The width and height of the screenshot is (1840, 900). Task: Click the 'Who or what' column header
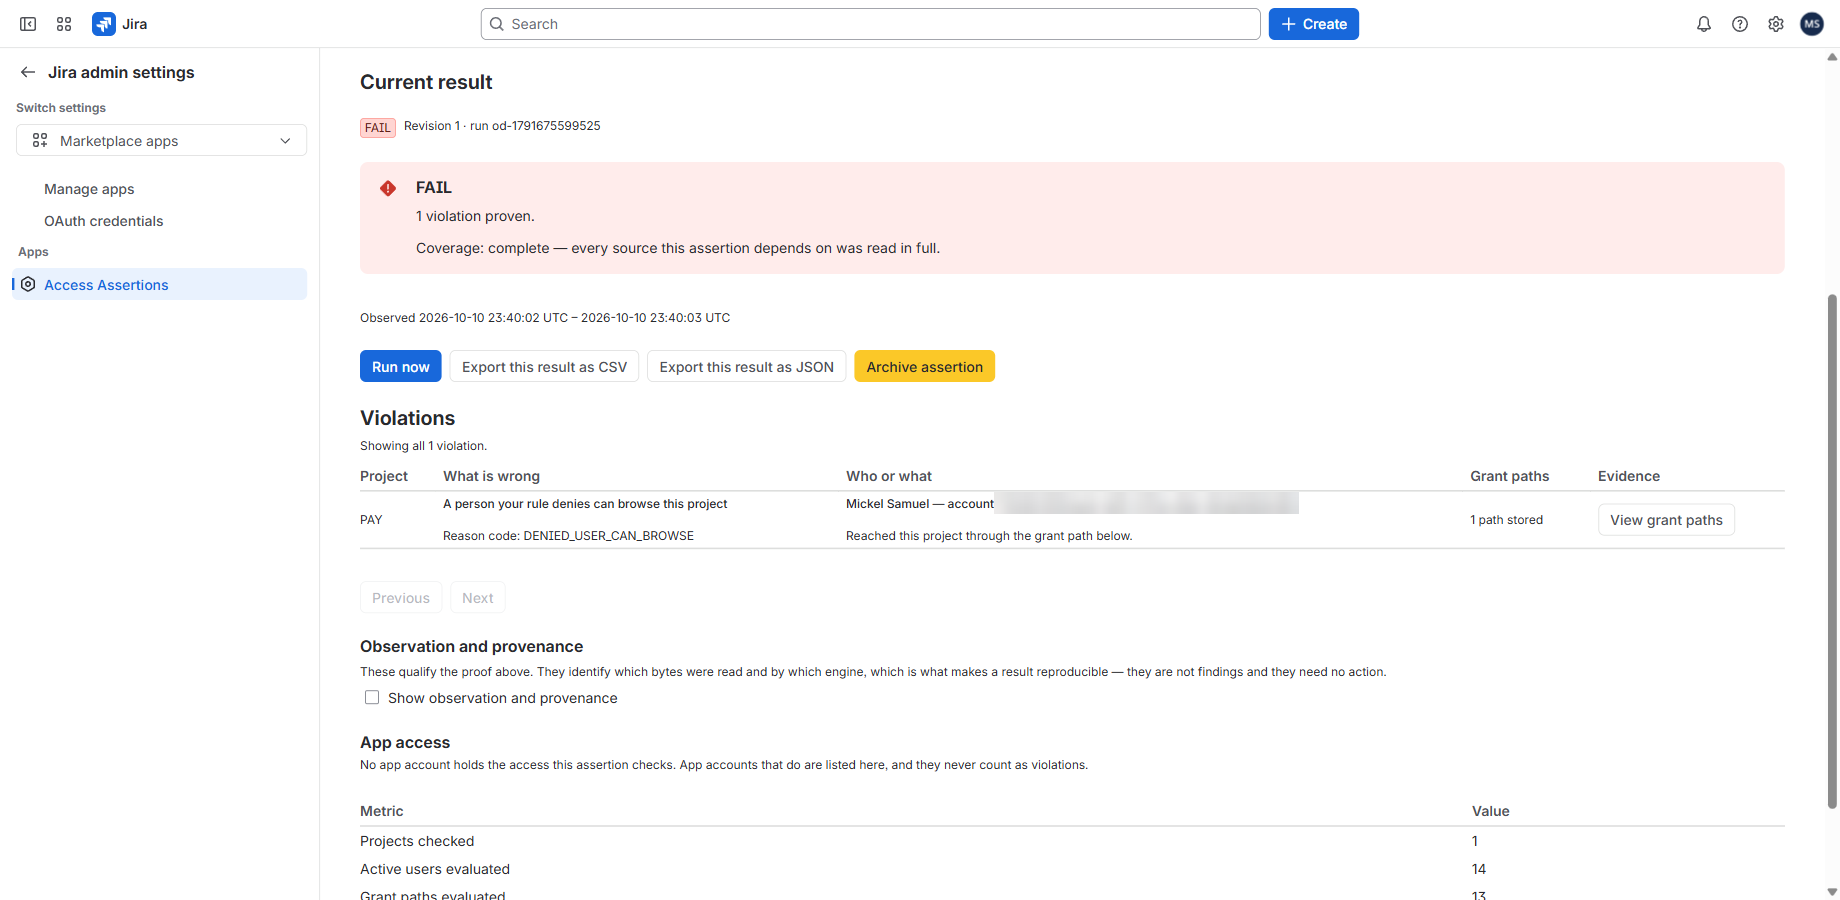click(888, 476)
